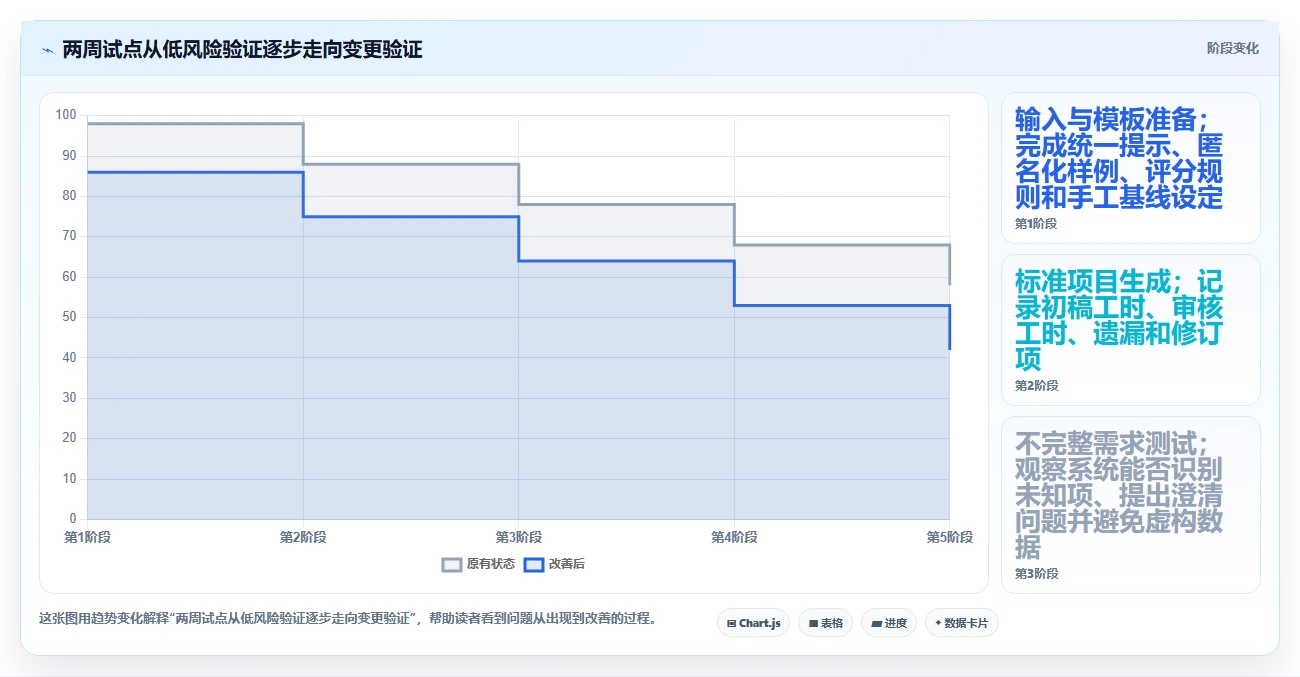Click the 第1阶段 label under first card
Image resolution: width=1300 pixels, height=677 pixels.
click(x=1036, y=224)
